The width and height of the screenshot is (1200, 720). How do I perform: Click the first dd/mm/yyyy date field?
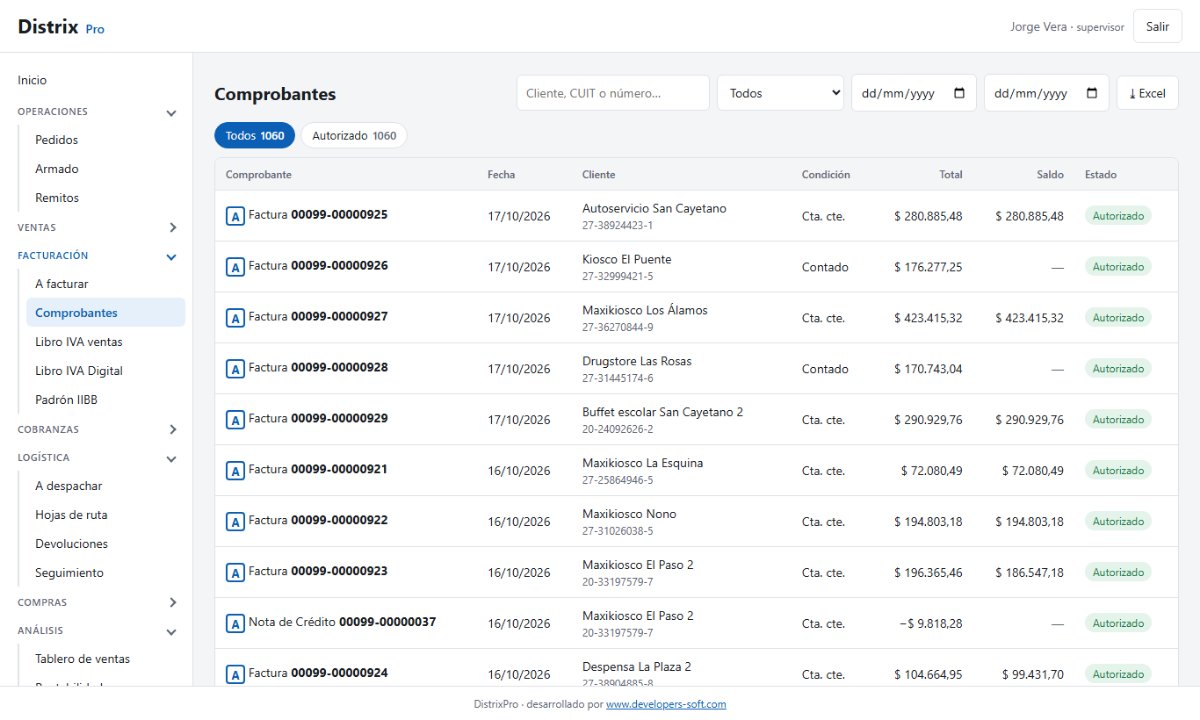914,93
